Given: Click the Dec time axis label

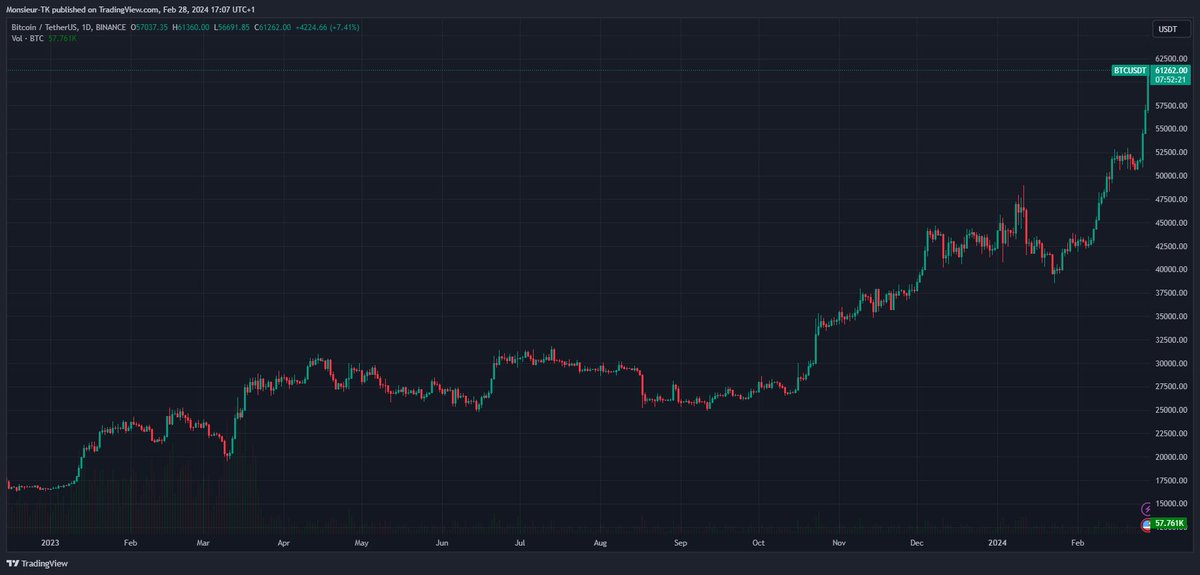Looking at the screenshot, I should coord(917,541).
